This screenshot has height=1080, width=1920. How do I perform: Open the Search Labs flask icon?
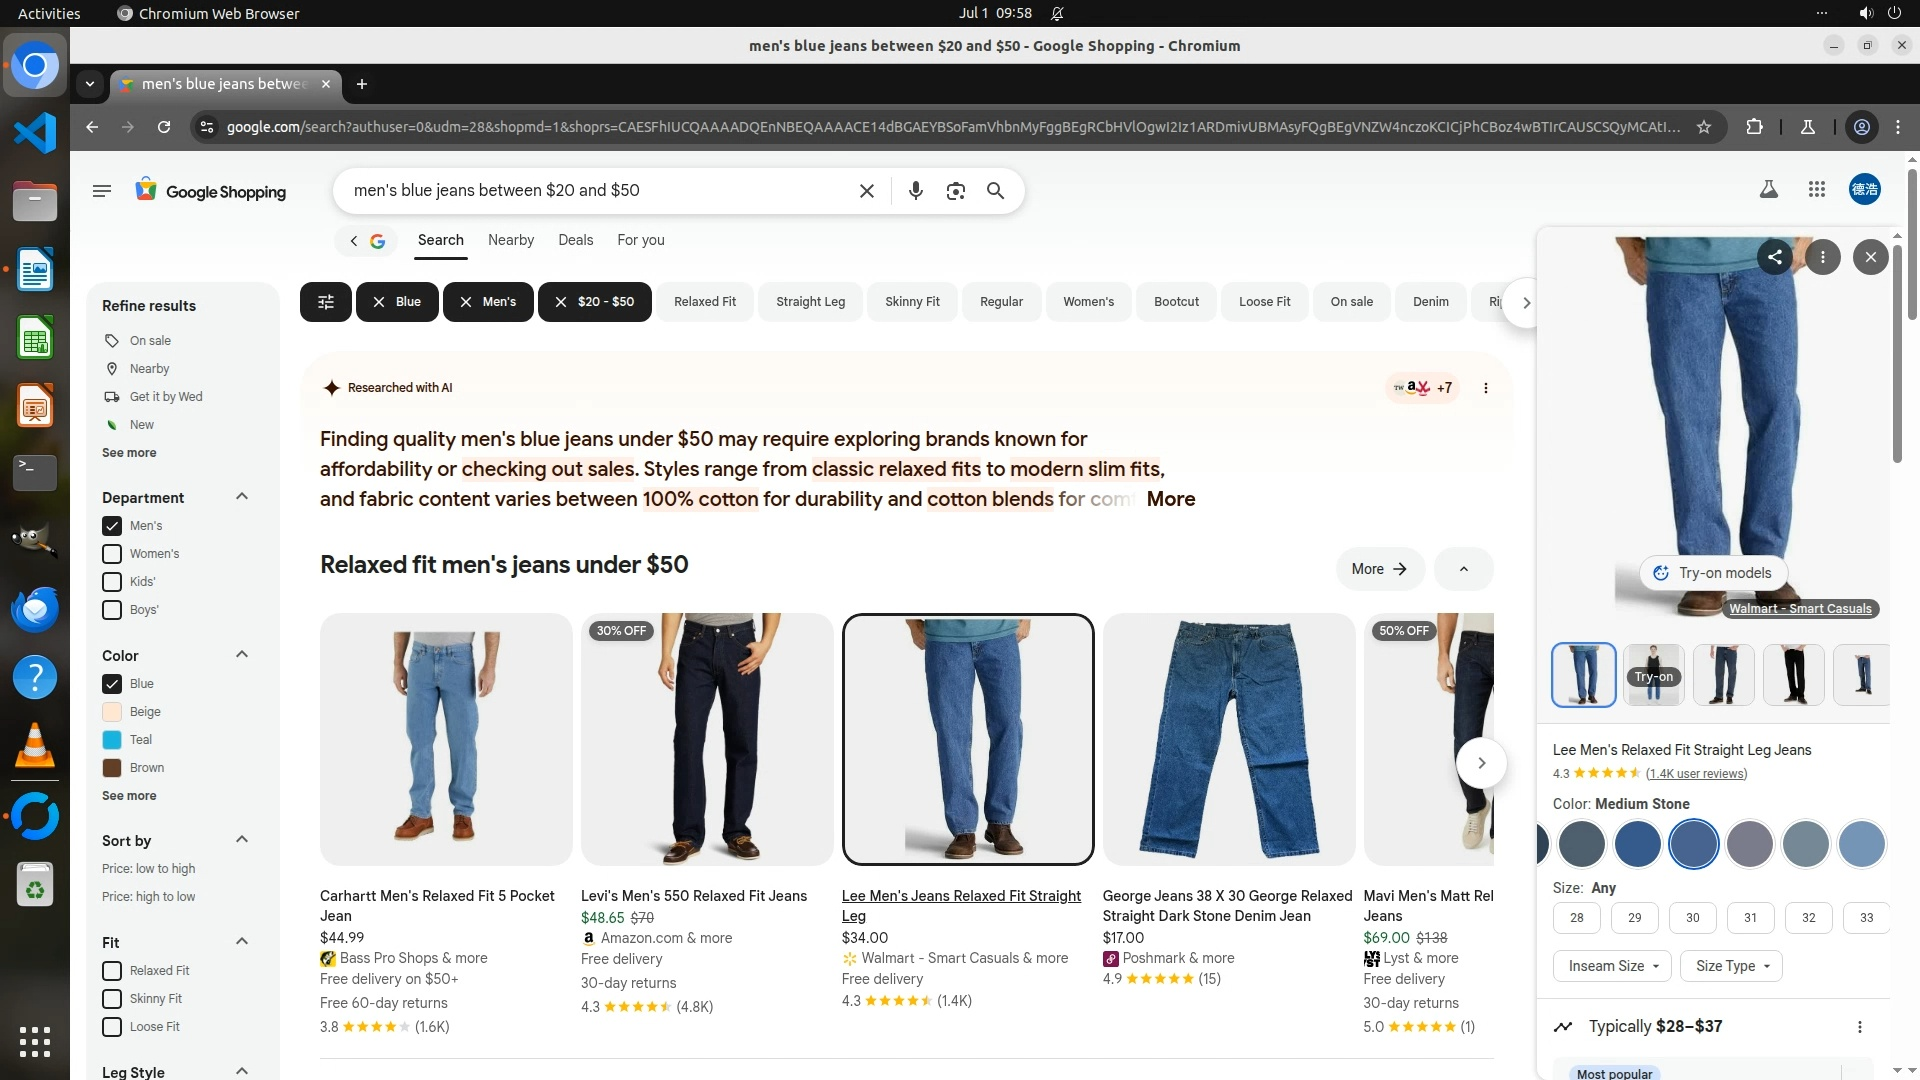pos(1768,189)
